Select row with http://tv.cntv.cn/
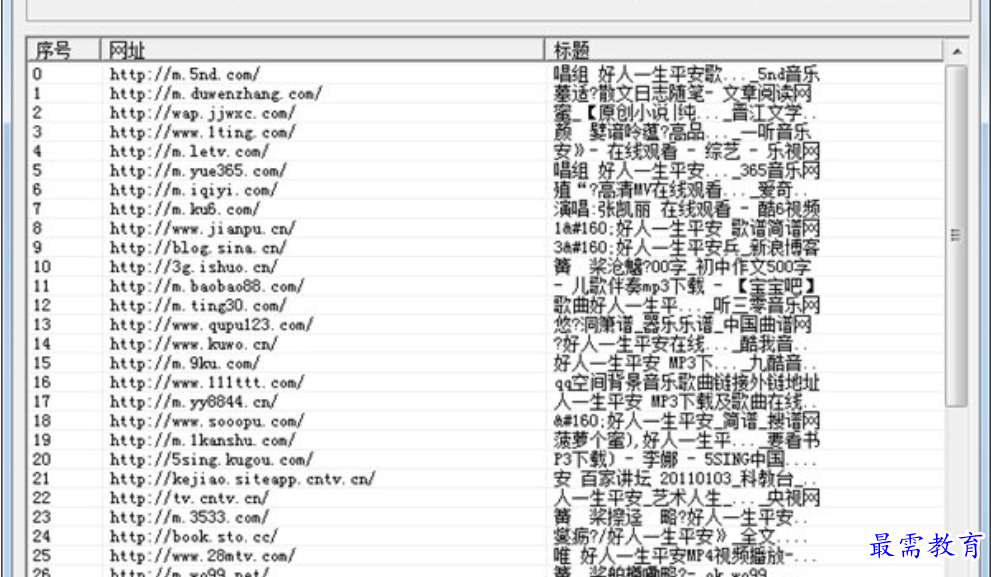The width and height of the screenshot is (991, 577). tap(485, 498)
